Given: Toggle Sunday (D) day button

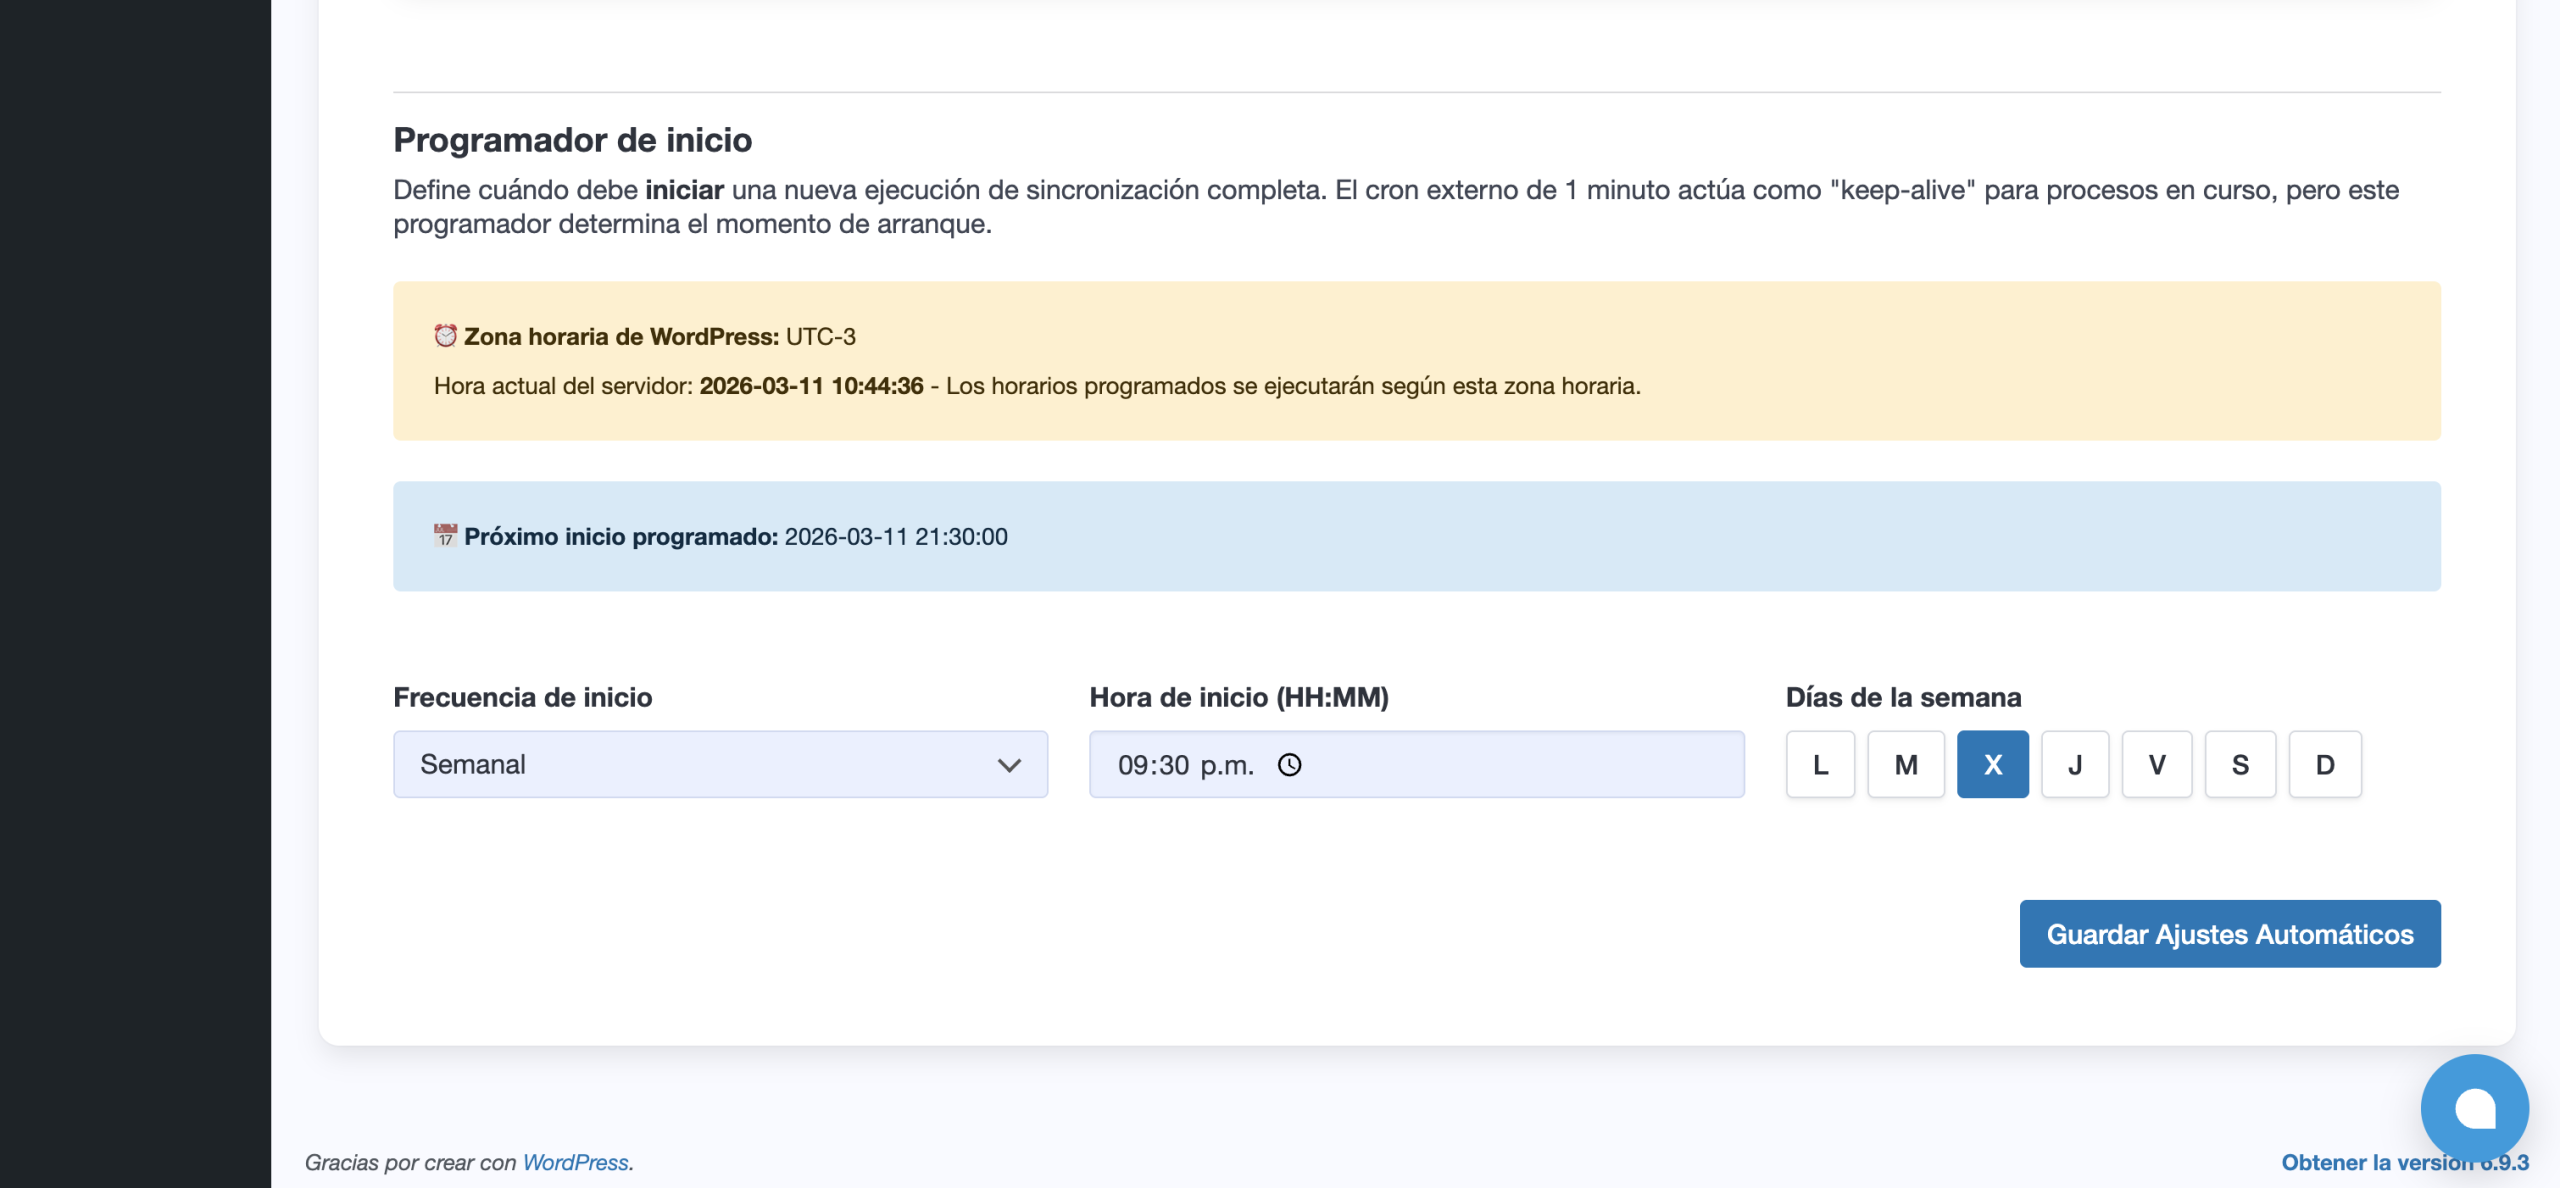Looking at the screenshot, I should (2325, 765).
